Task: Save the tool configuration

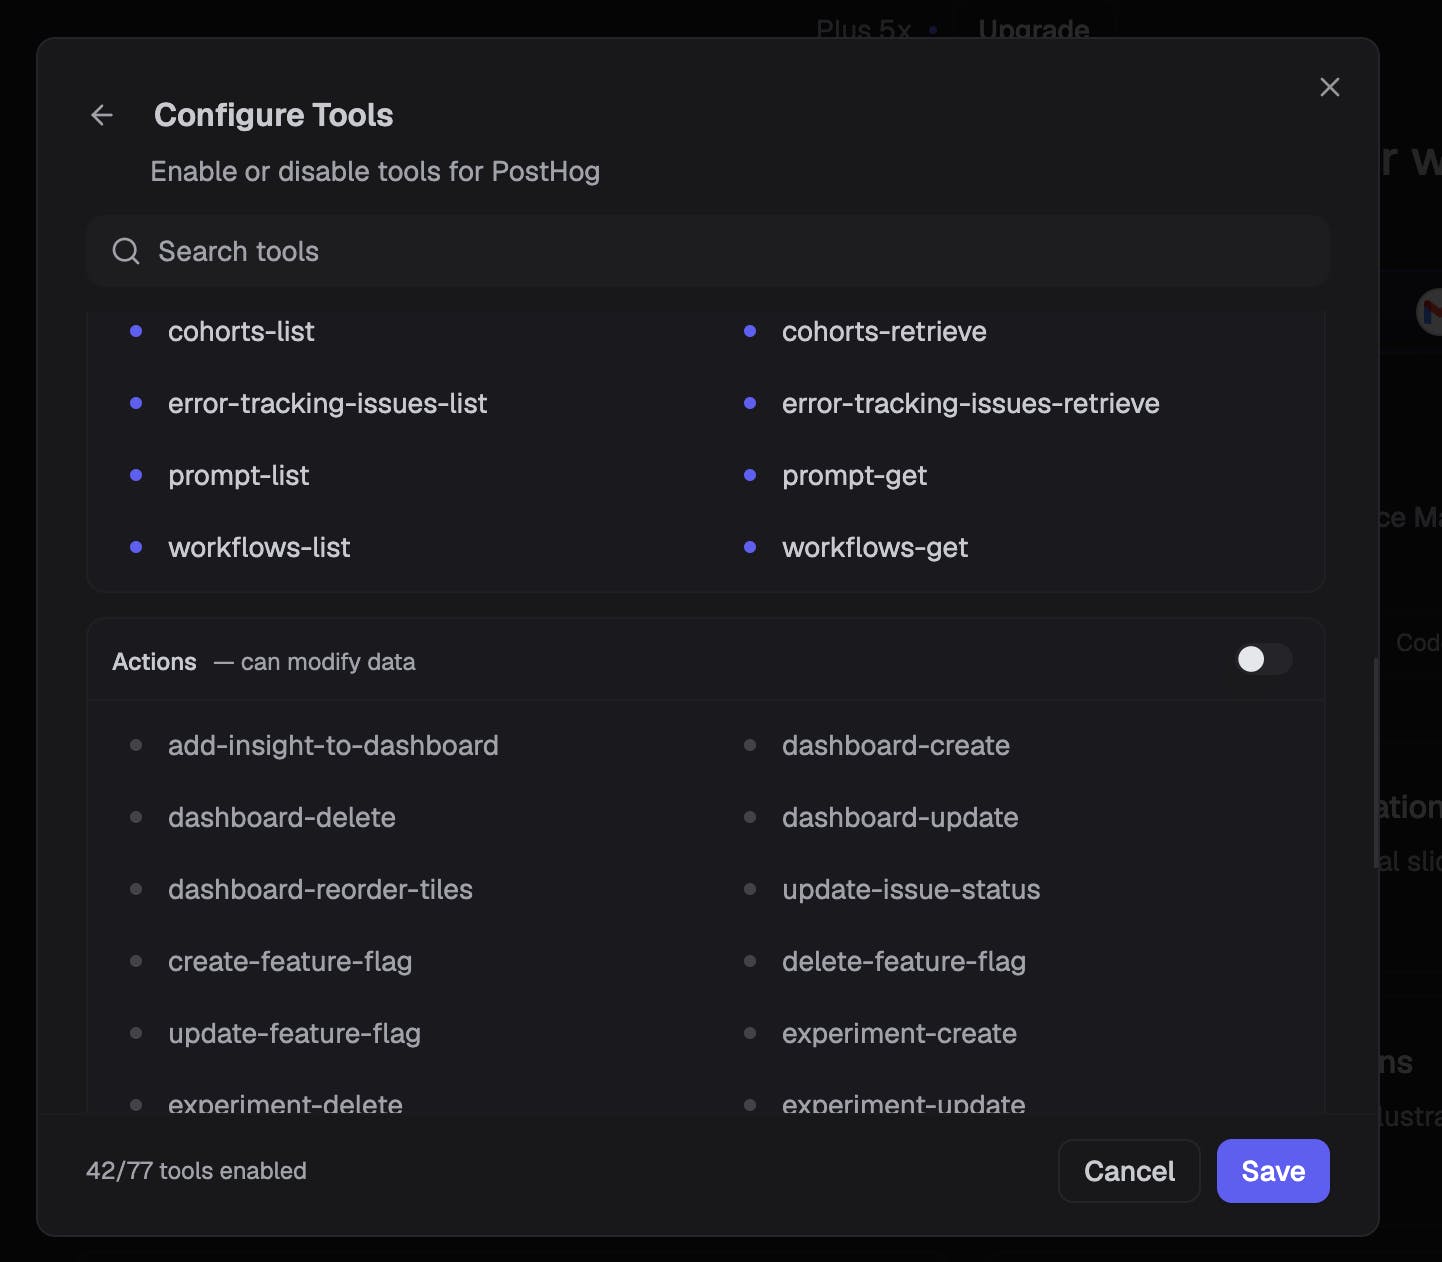Action: (1272, 1171)
